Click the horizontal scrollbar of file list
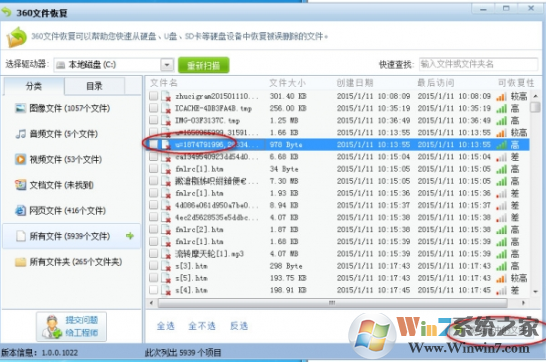This screenshot has width=546, height=362. point(333,303)
